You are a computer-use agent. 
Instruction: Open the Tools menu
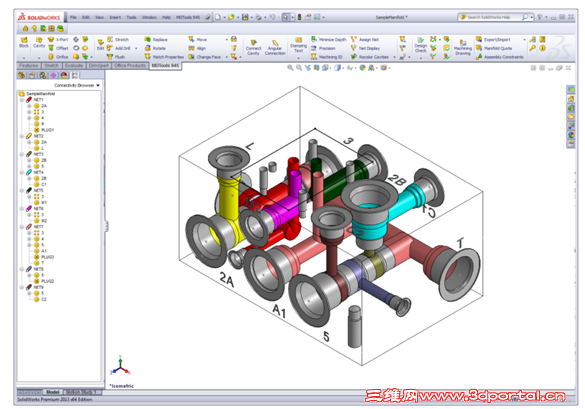tap(131, 17)
